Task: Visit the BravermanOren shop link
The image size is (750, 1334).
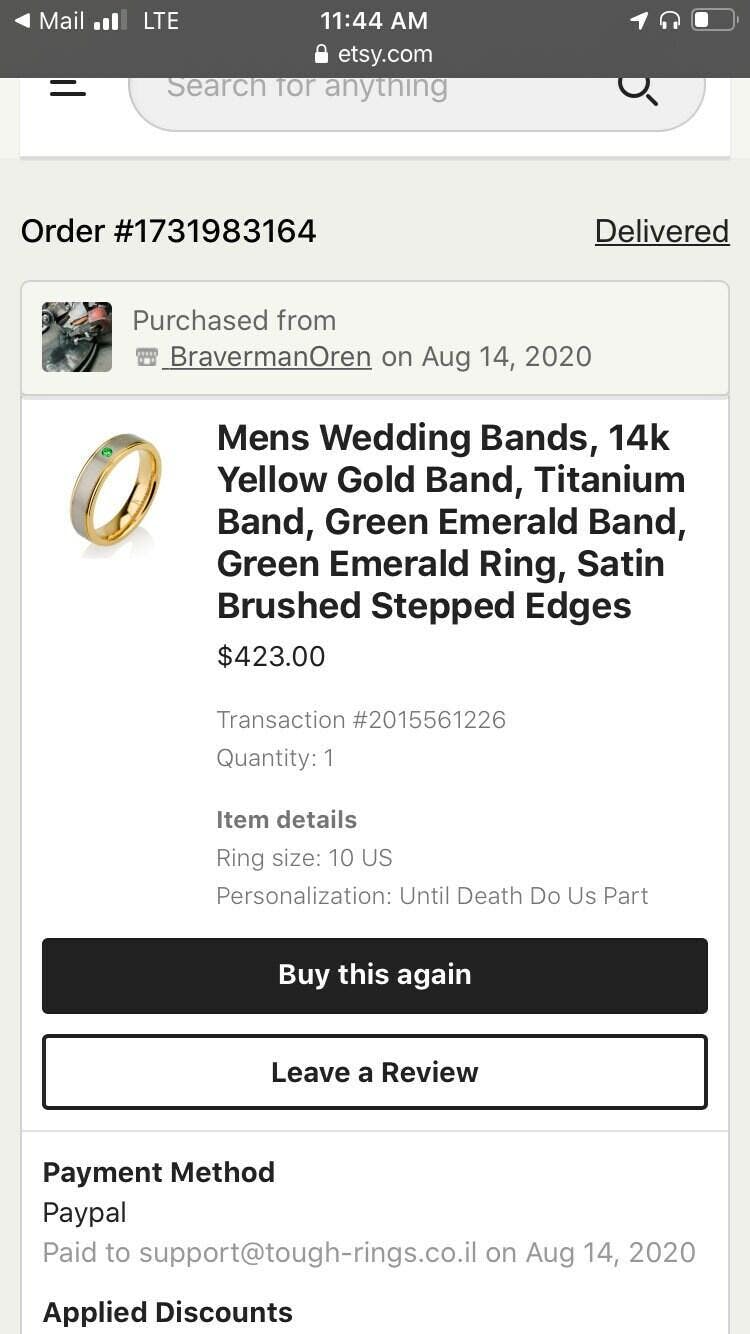Action: 270,357
